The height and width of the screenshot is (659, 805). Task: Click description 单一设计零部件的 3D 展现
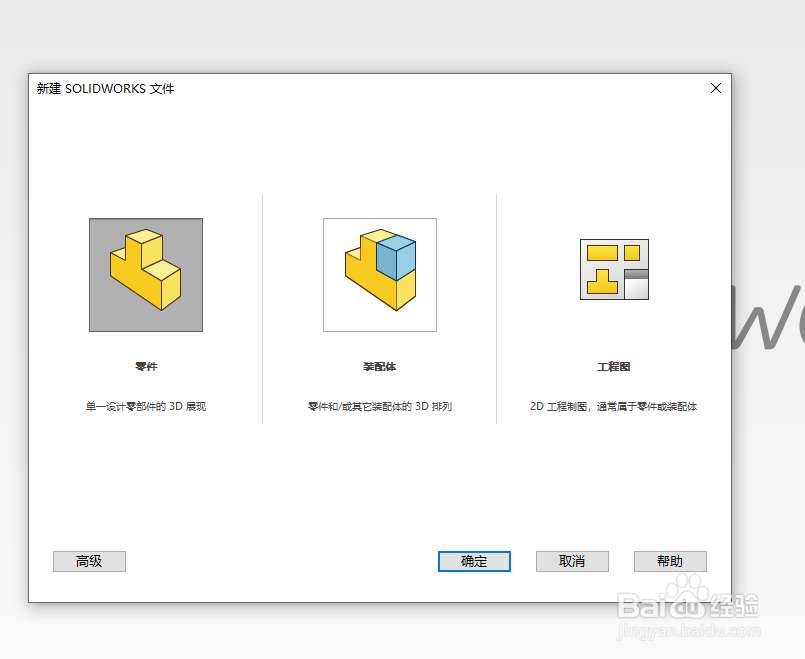tap(146, 406)
